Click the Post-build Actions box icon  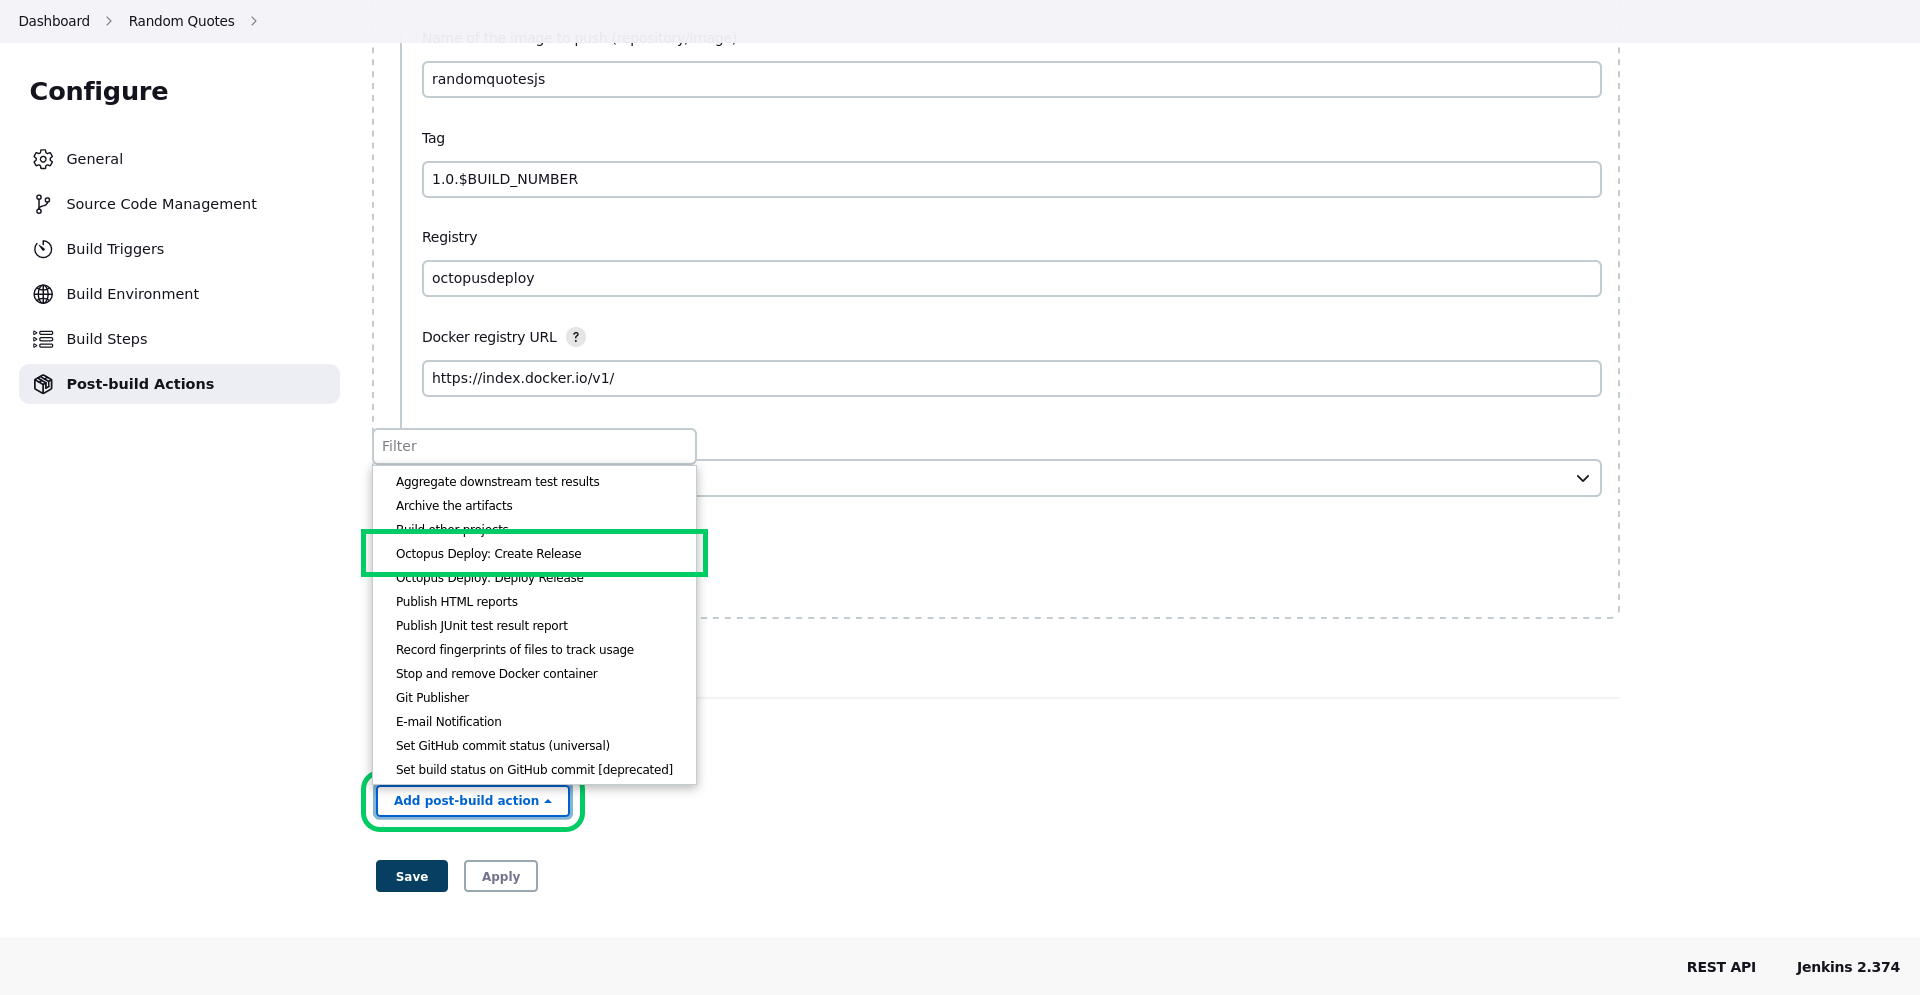[43, 384]
